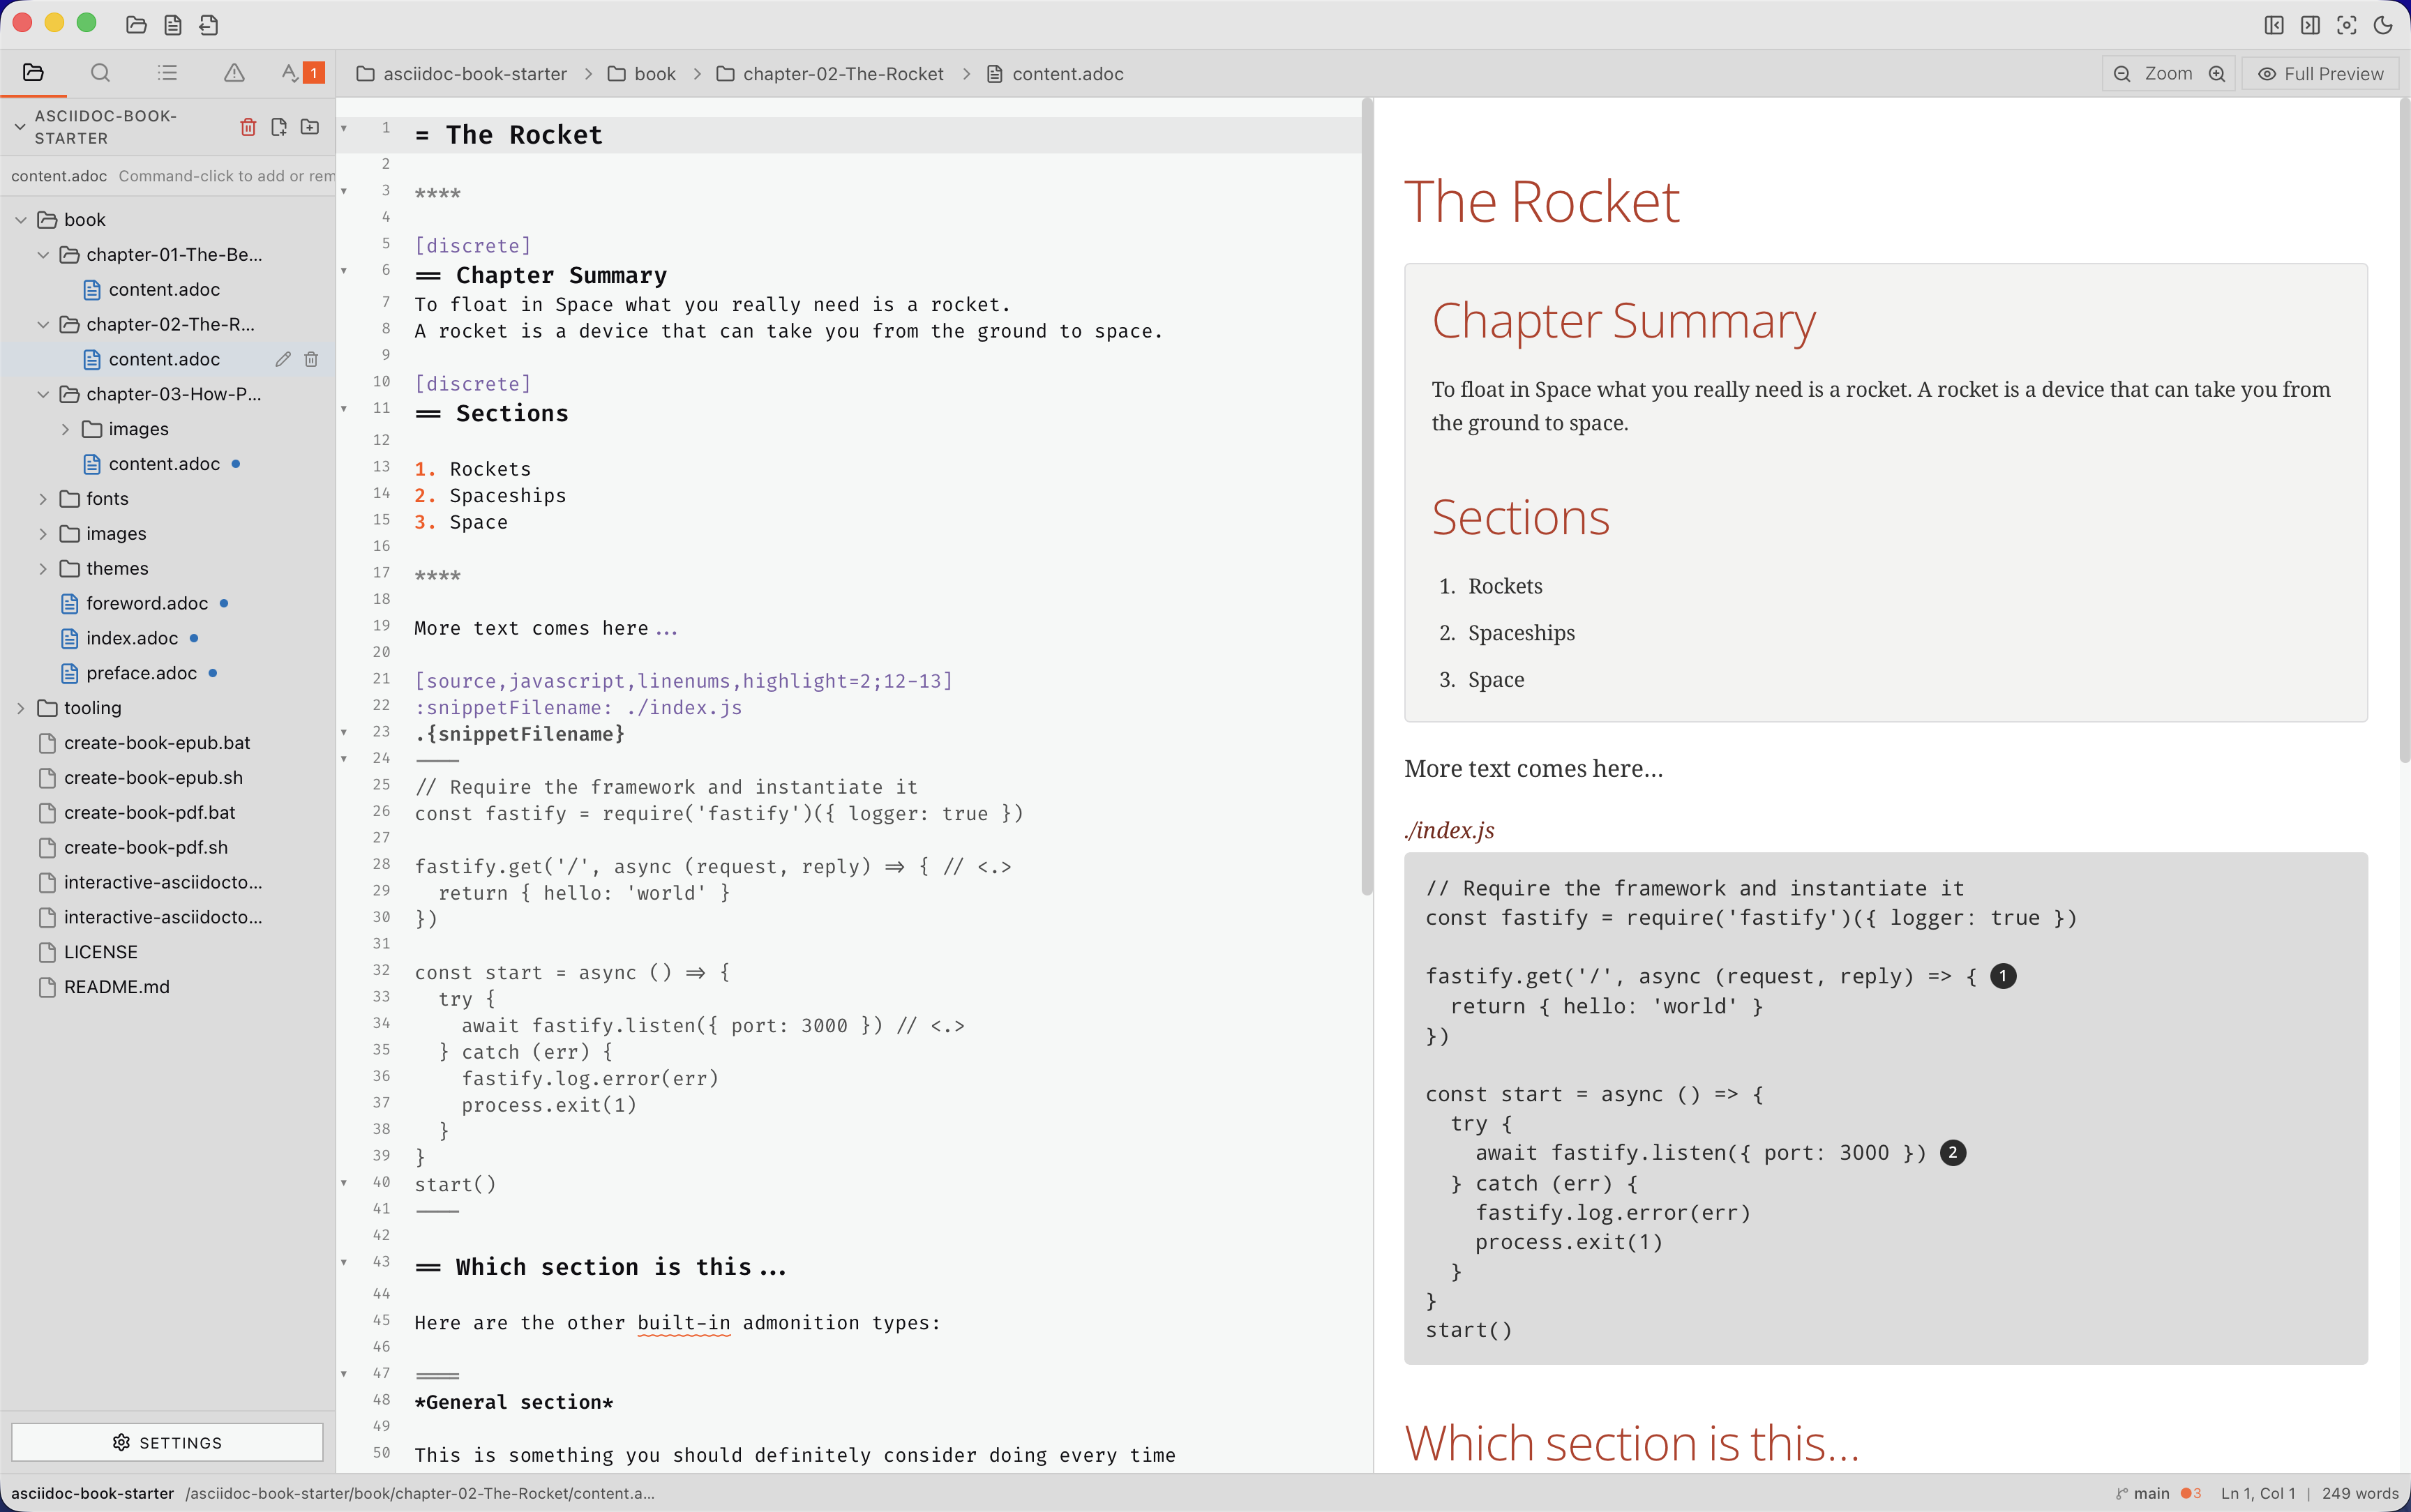Fold Which section heading at line 43

click(x=344, y=1262)
